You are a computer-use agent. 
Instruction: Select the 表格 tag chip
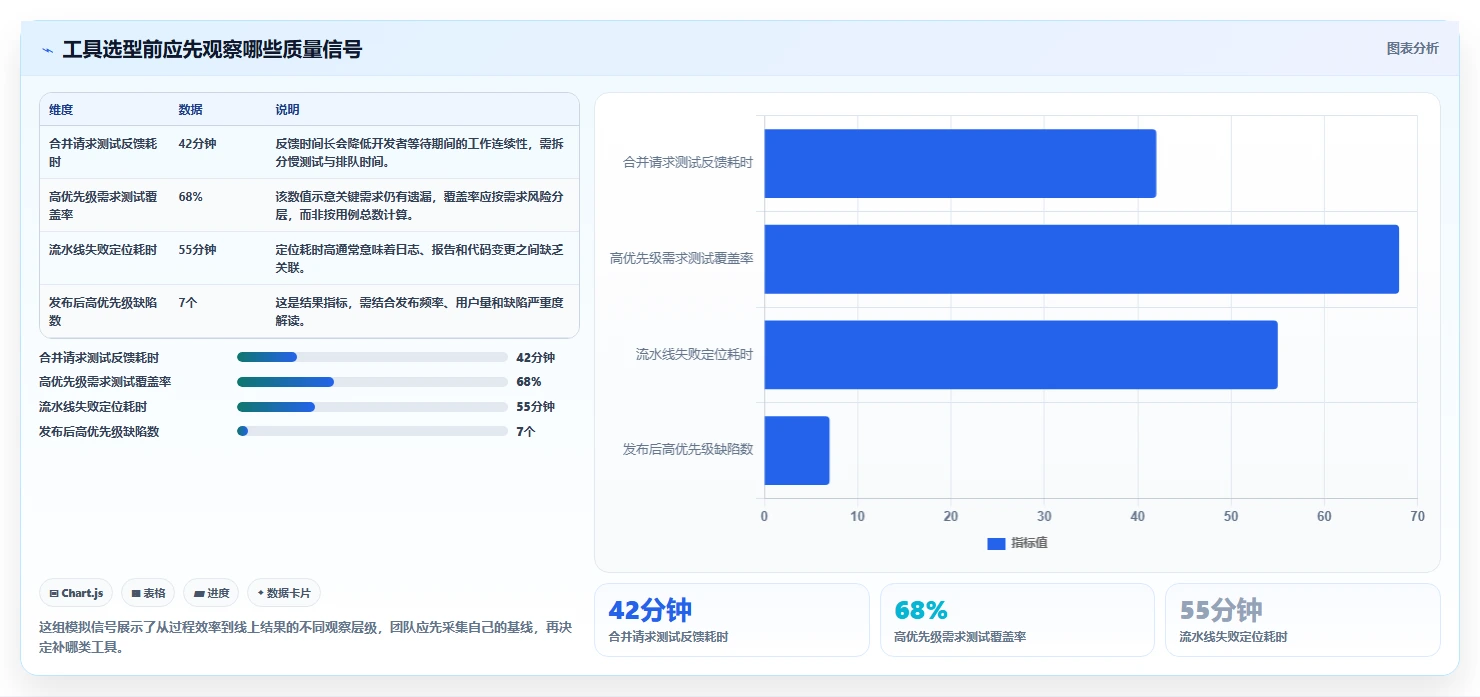[148, 593]
